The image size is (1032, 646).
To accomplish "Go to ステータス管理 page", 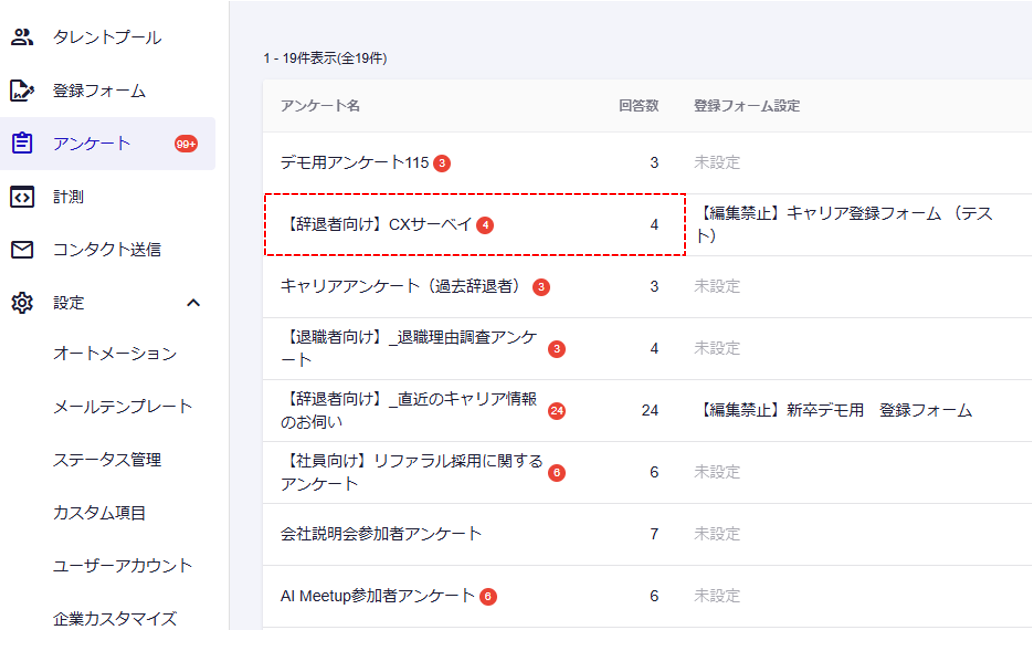I will [107, 460].
